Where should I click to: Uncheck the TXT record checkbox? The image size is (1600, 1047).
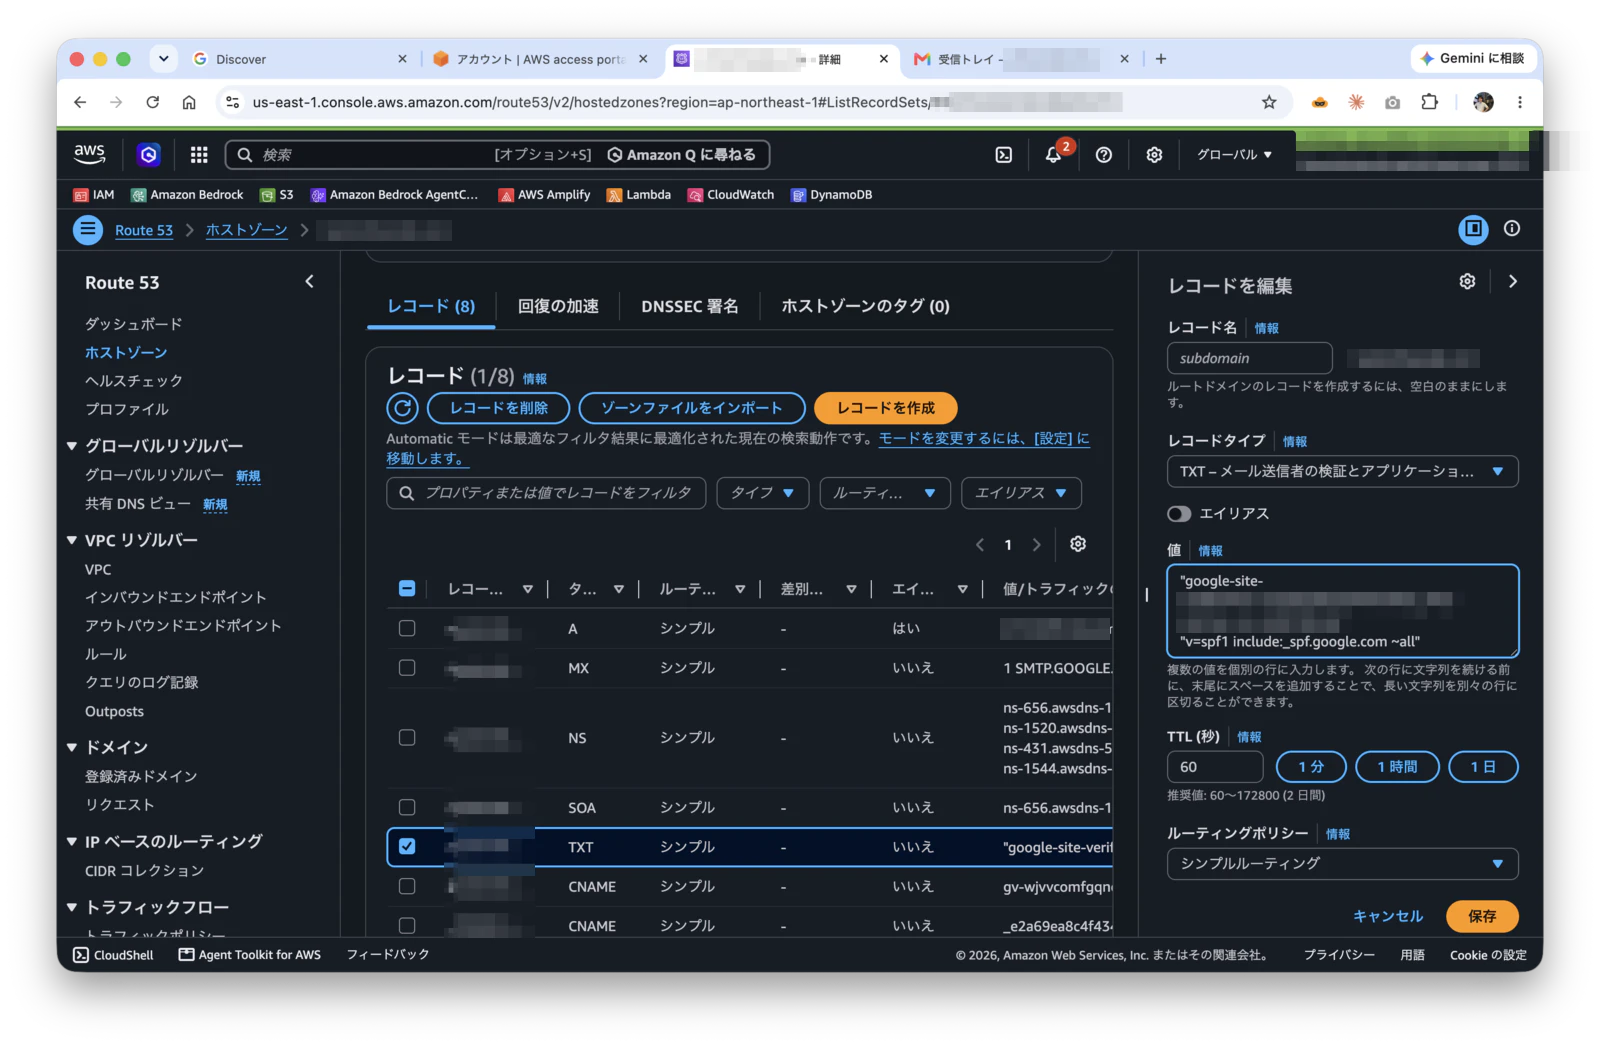[407, 846]
